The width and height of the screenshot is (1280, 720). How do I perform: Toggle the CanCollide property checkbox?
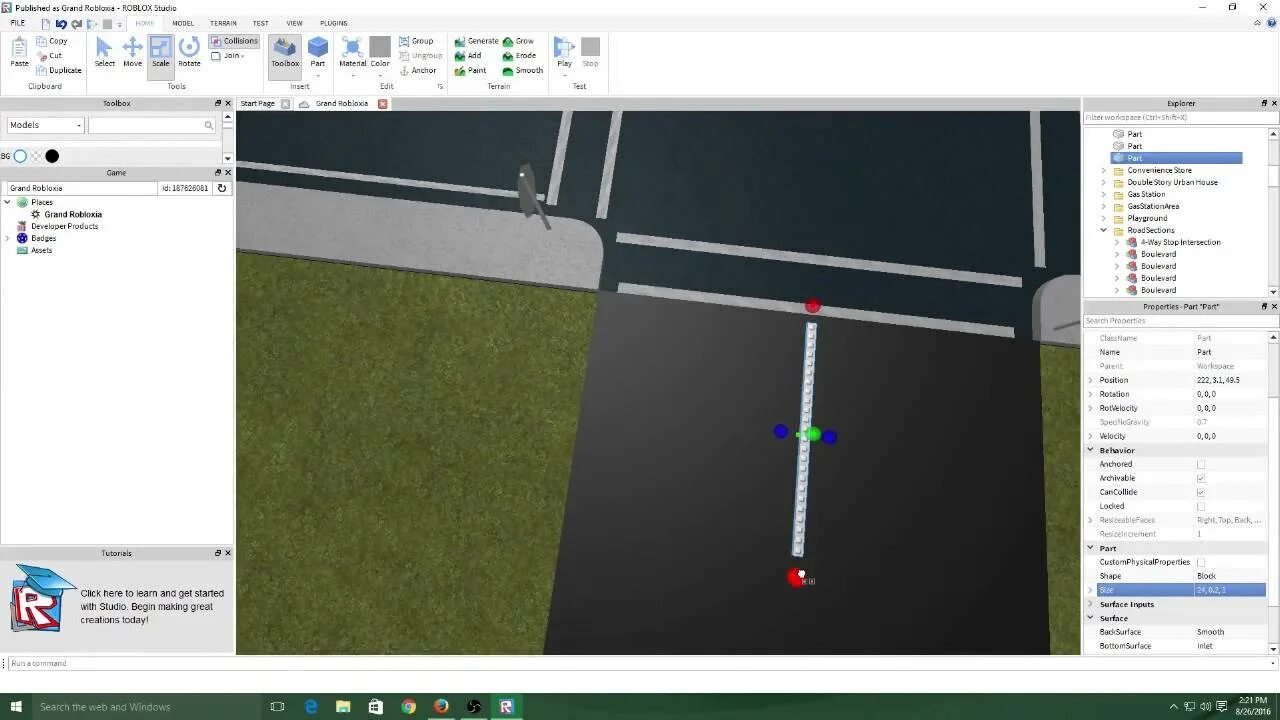1201,492
